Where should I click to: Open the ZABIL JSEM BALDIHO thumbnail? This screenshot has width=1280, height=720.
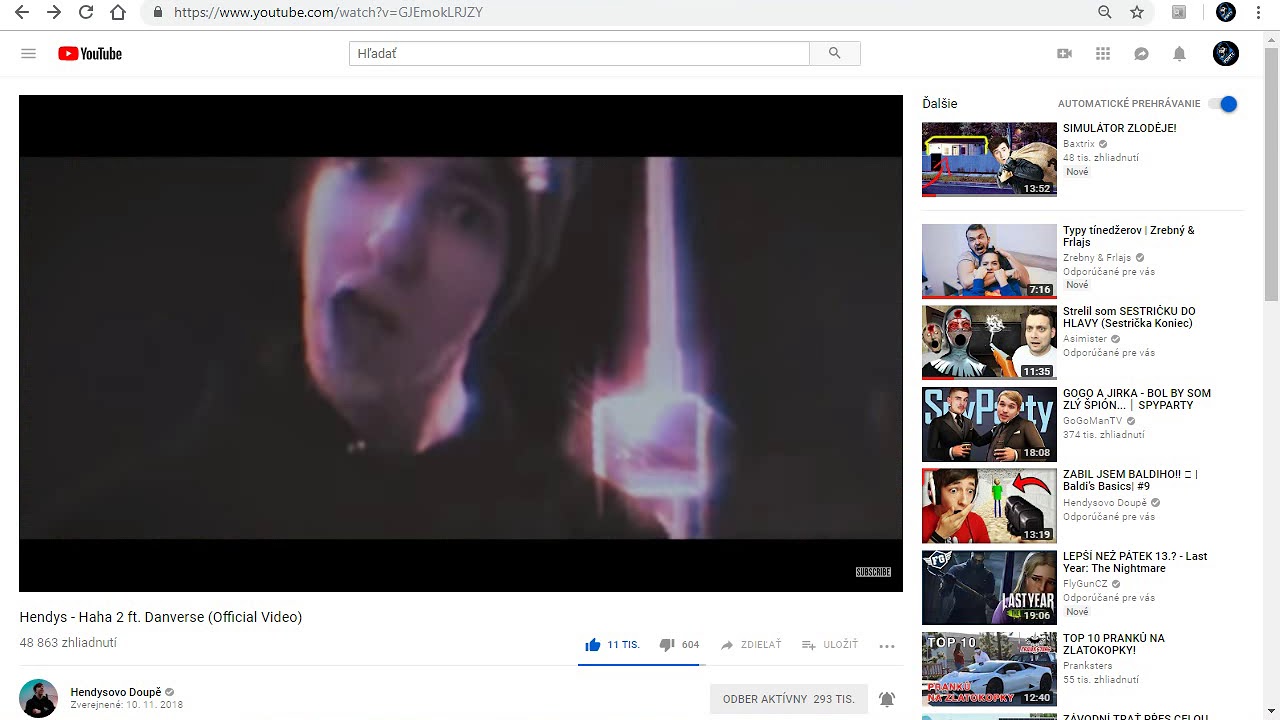click(x=989, y=506)
